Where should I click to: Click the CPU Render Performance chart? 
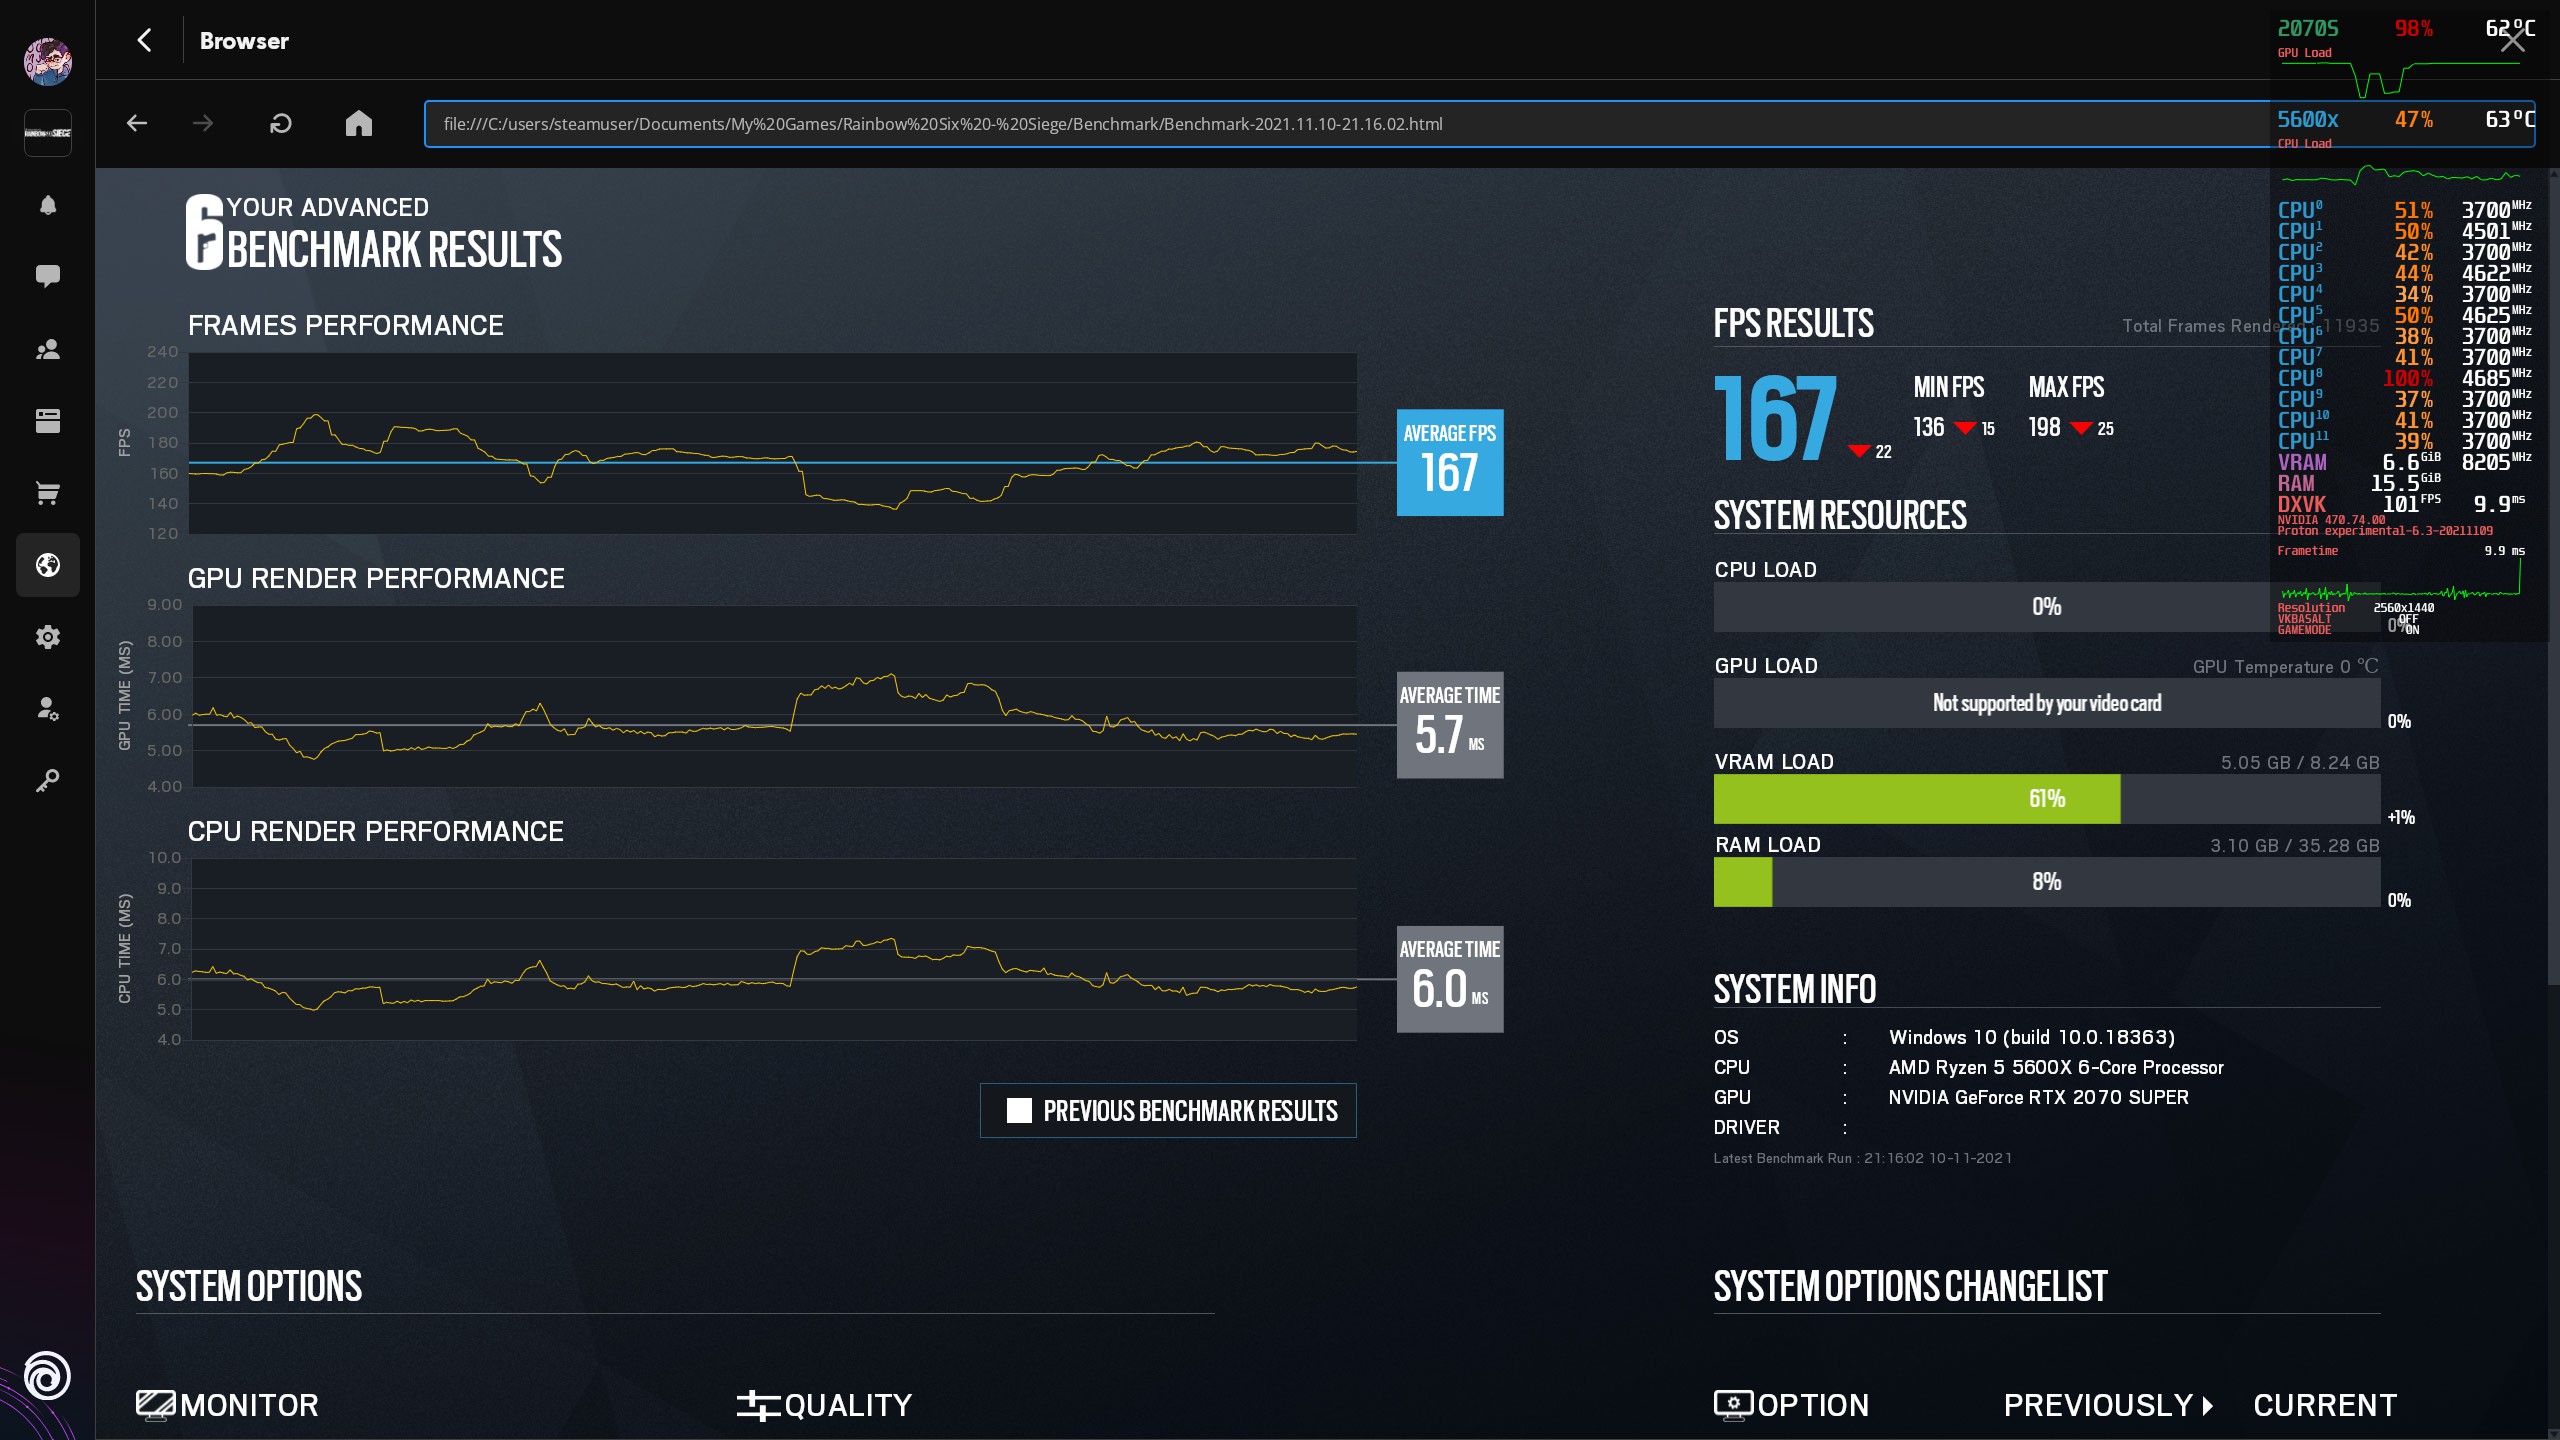pos(773,949)
